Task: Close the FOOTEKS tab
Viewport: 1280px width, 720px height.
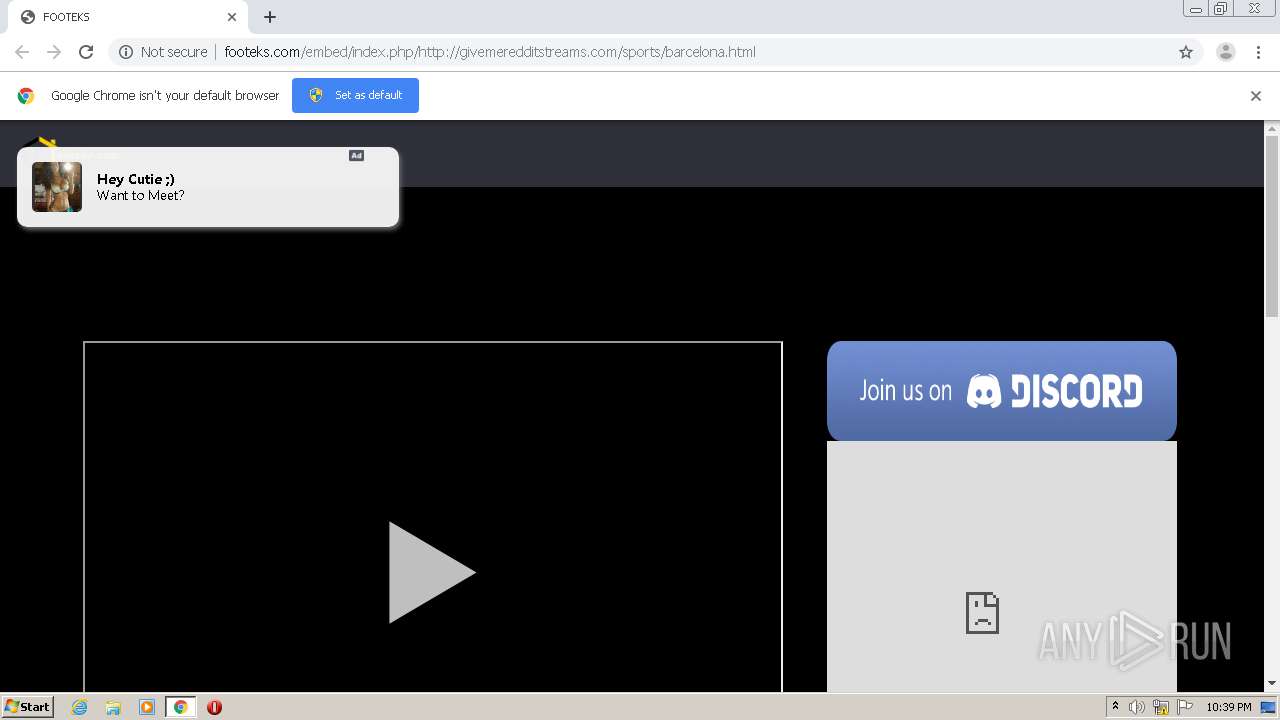Action: click(232, 17)
